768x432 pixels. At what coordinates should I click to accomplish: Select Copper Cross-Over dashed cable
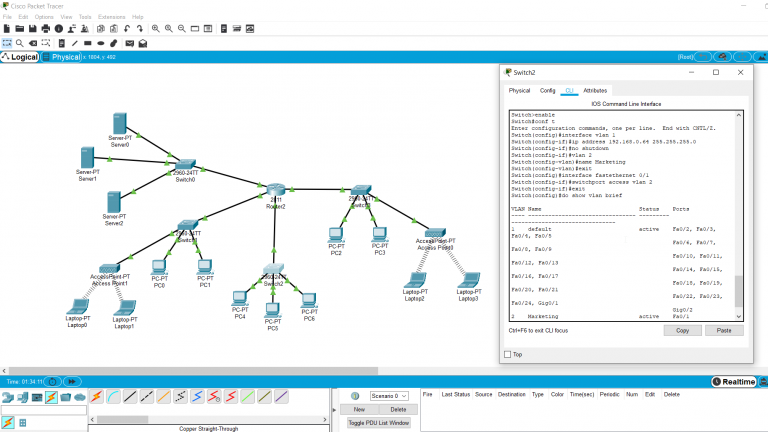pyautogui.click(x=147, y=396)
